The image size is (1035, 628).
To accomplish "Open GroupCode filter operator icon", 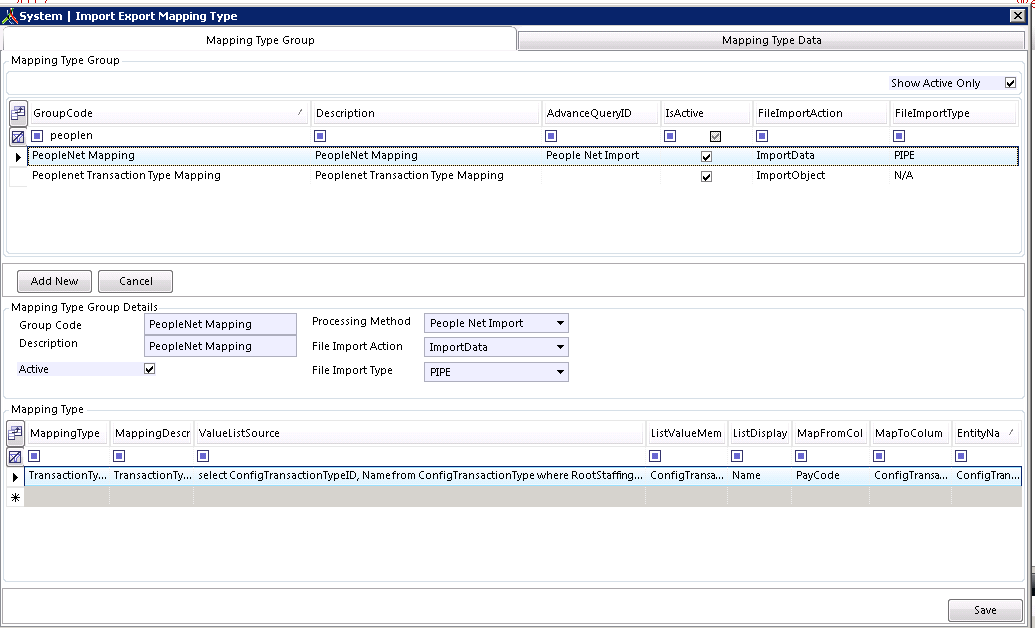I will [x=38, y=136].
